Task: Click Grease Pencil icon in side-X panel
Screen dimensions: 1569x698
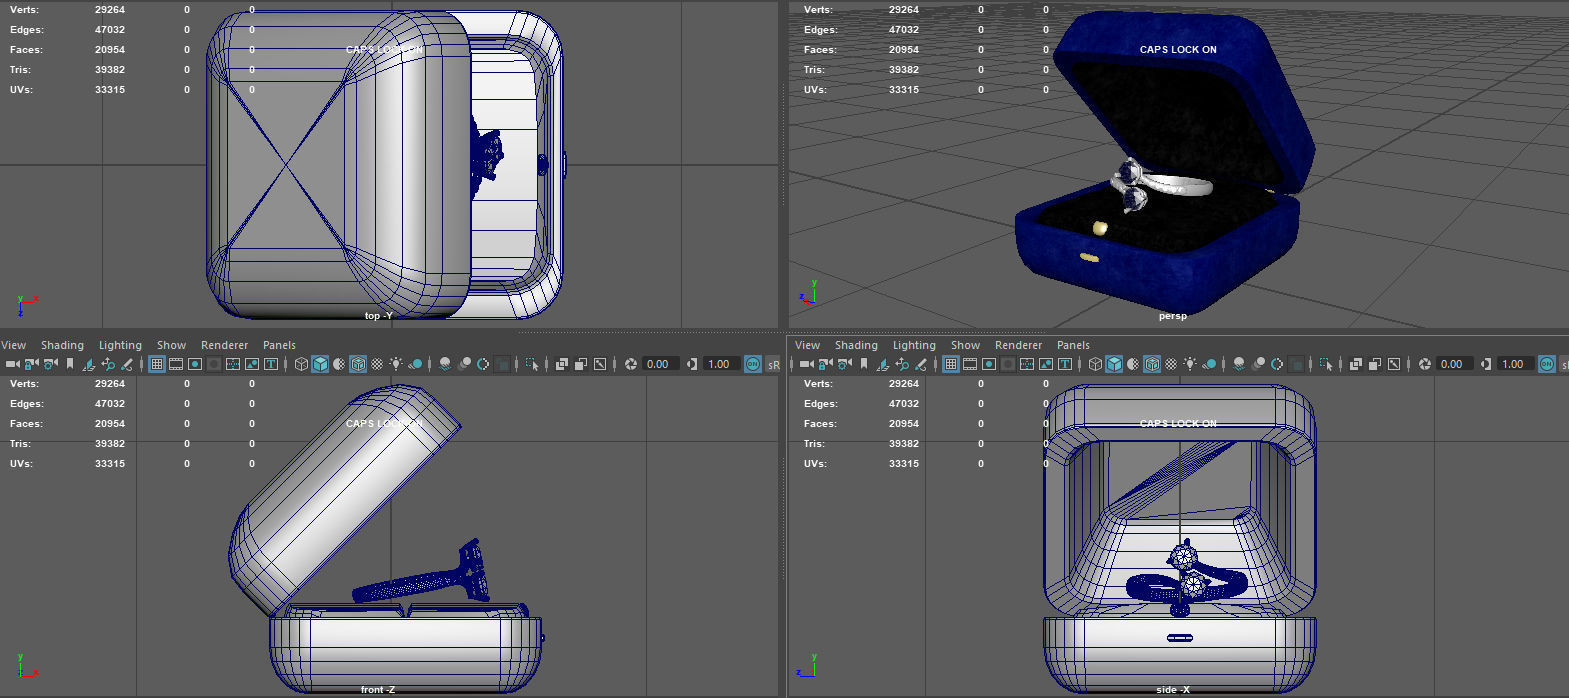Action: point(921,364)
